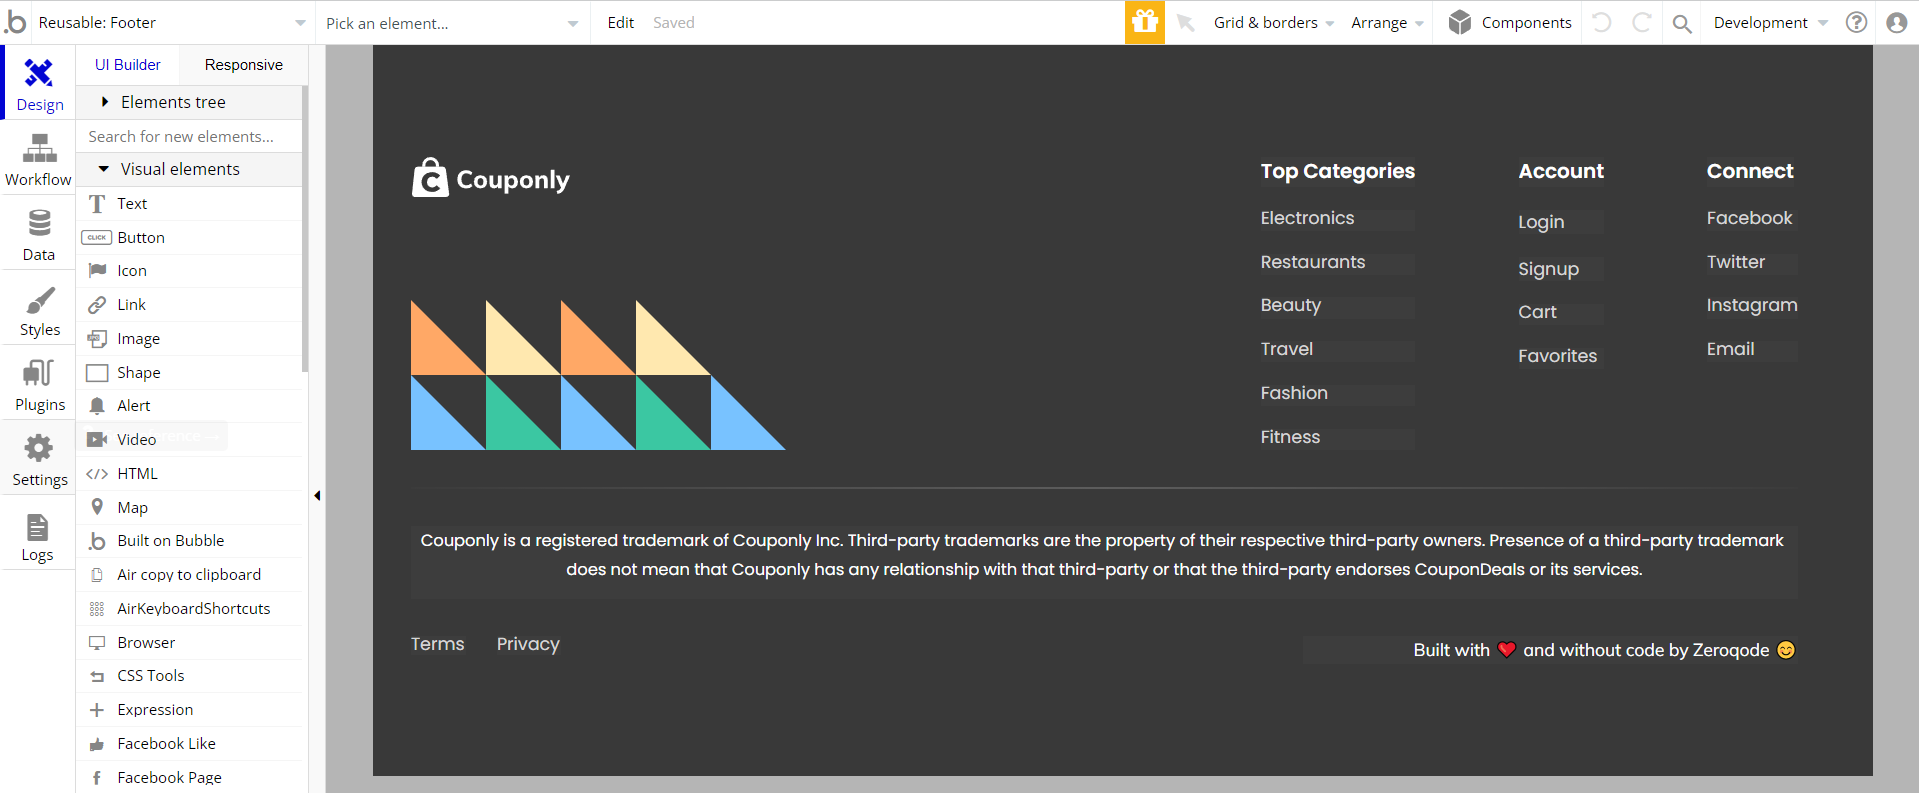Image resolution: width=1919 pixels, height=793 pixels.
Task: Click the Login footer link
Action: coord(1541,222)
